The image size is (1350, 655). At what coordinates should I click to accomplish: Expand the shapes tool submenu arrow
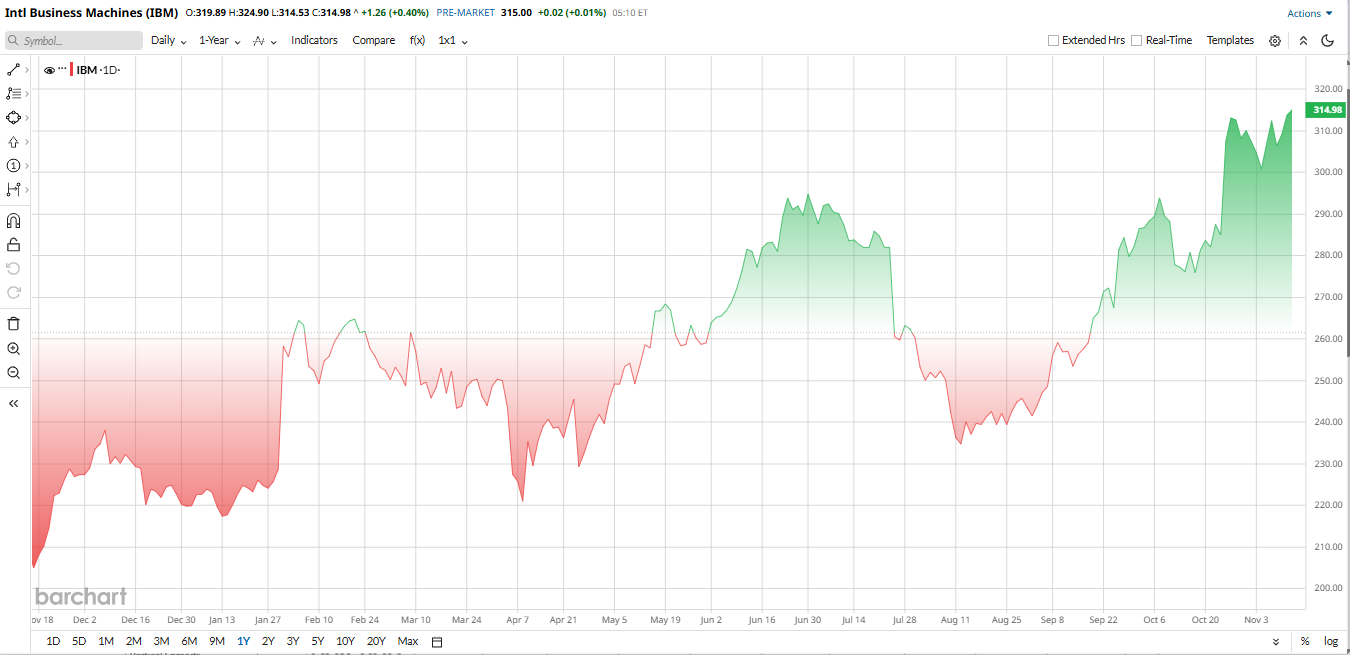point(27,118)
